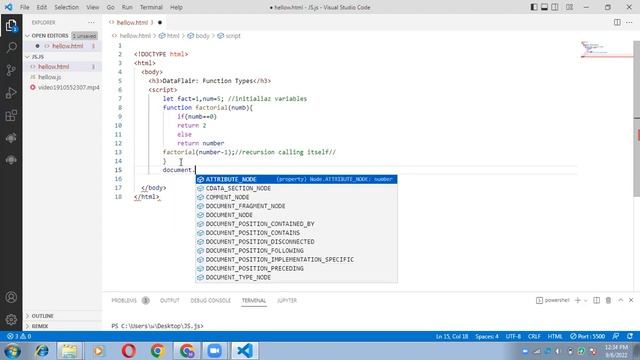Open Explorer Views and More Actions ellipsis
This screenshot has height=360, width=640.
[x=91, y=22]
